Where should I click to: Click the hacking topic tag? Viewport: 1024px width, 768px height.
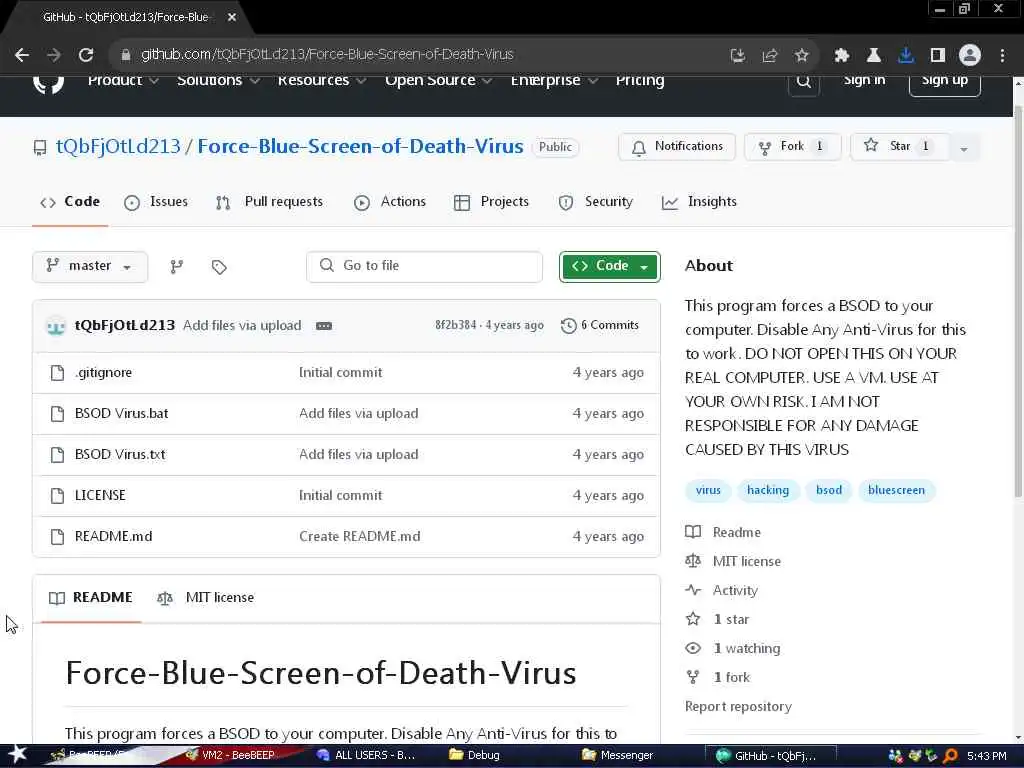pyautogui.click(x=768, y=490)
